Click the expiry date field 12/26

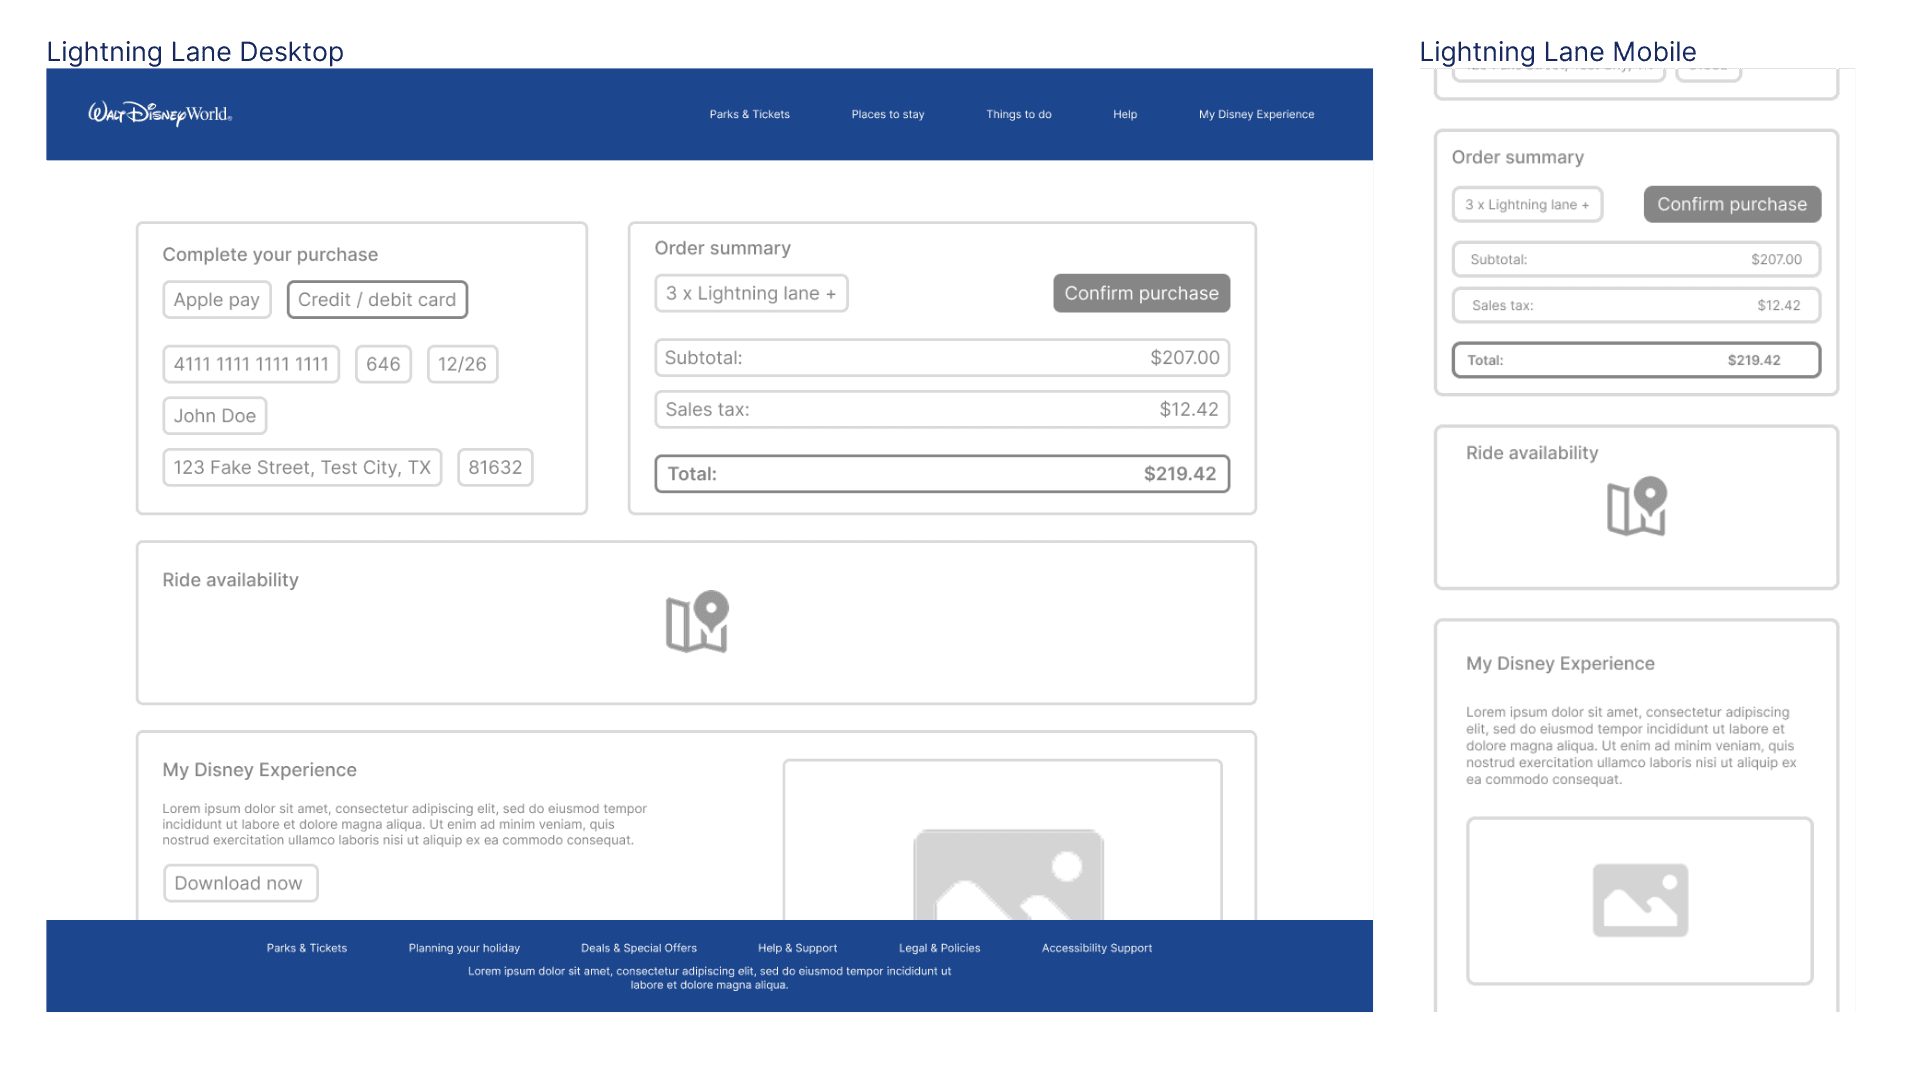tap(462, 364)
